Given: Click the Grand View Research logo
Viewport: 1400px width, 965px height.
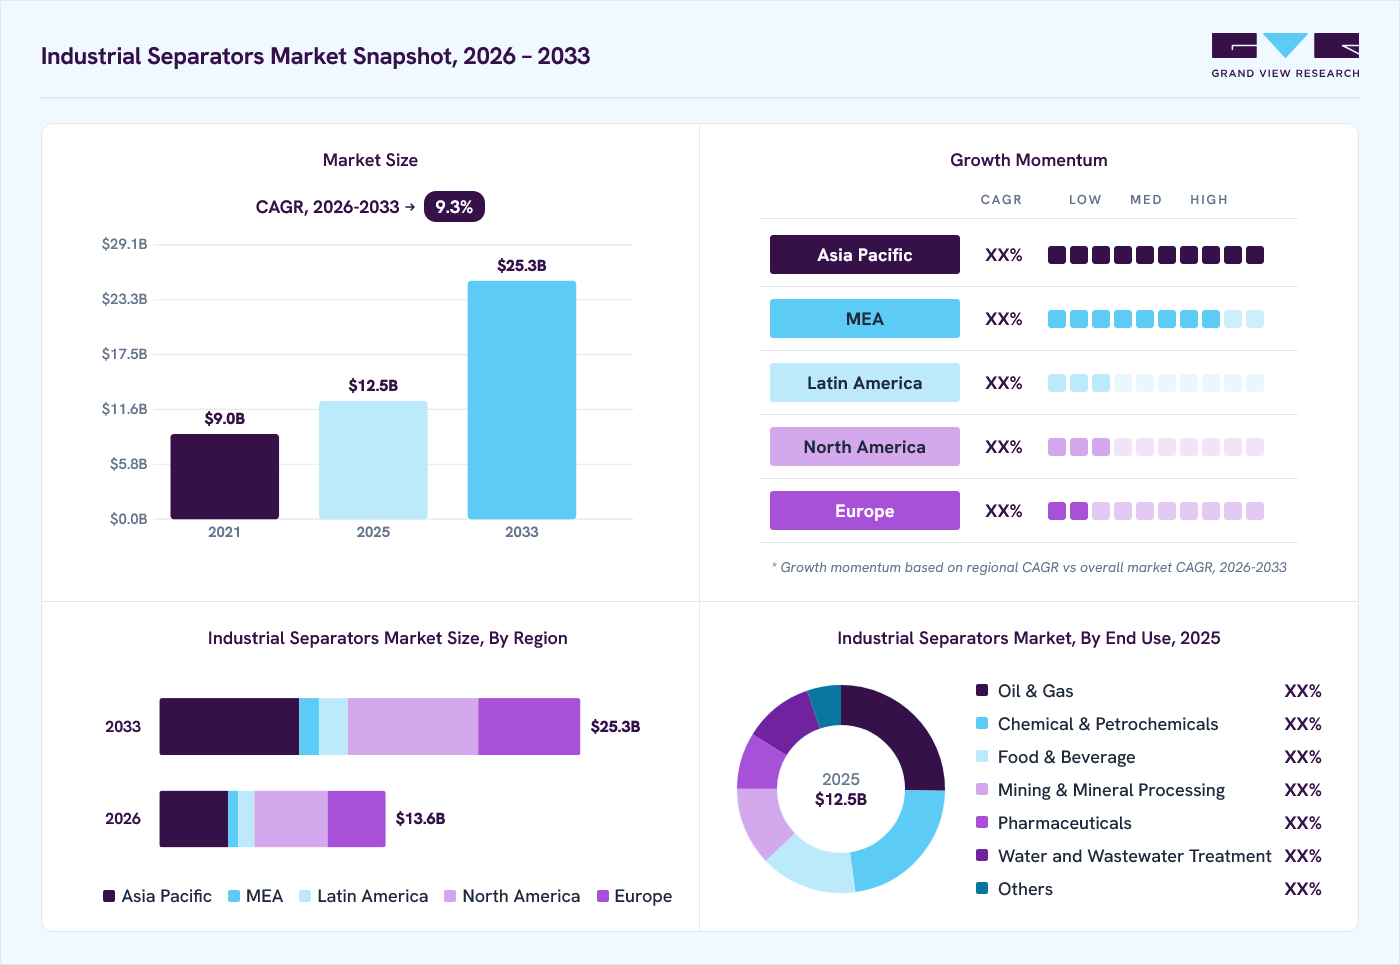Looking at the screenshot, I should pos(1285,56).
